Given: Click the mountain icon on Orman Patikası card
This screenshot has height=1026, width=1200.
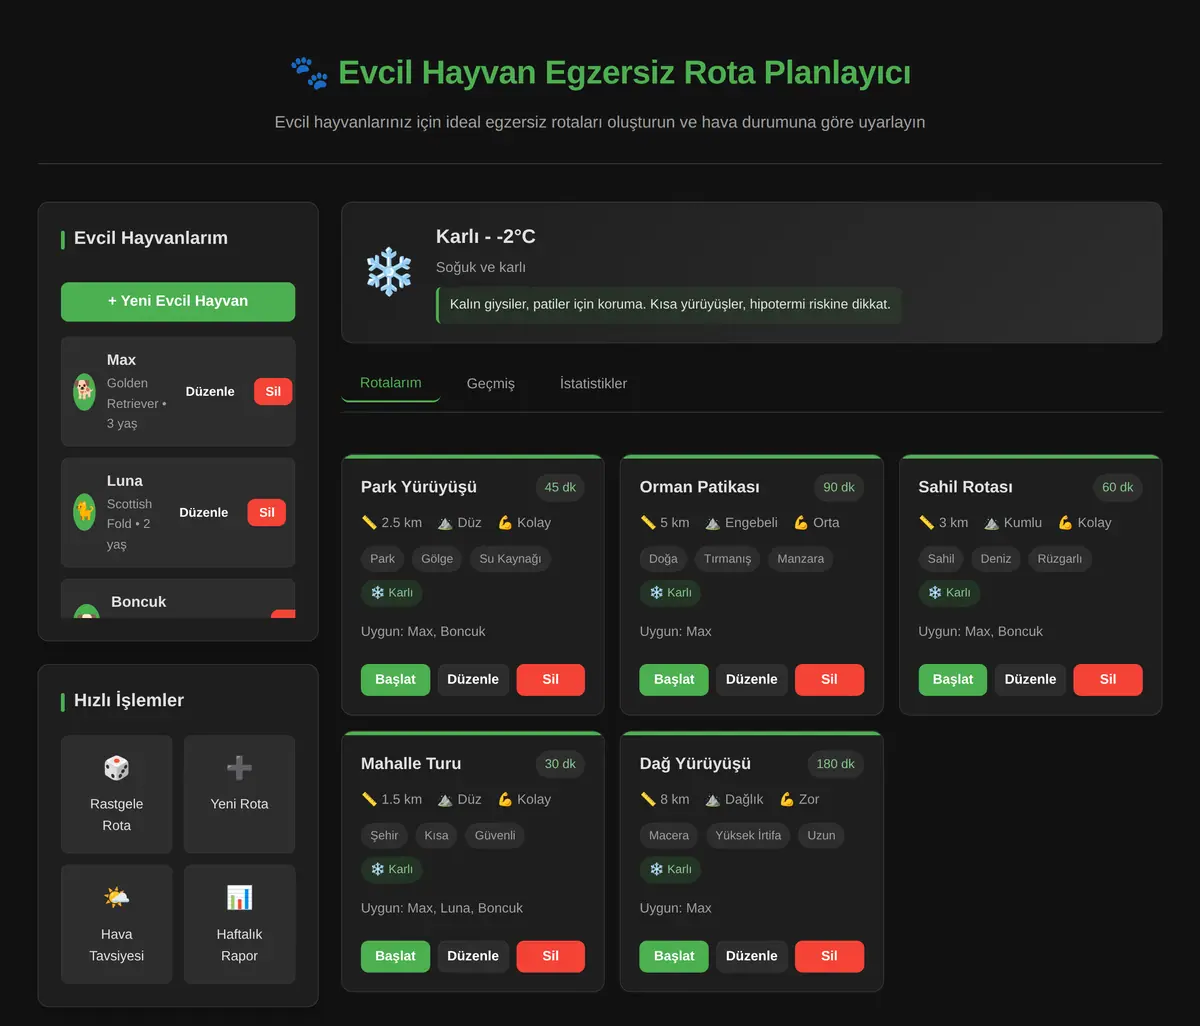Looking at the screenshot, I should (x=713, y=522).
